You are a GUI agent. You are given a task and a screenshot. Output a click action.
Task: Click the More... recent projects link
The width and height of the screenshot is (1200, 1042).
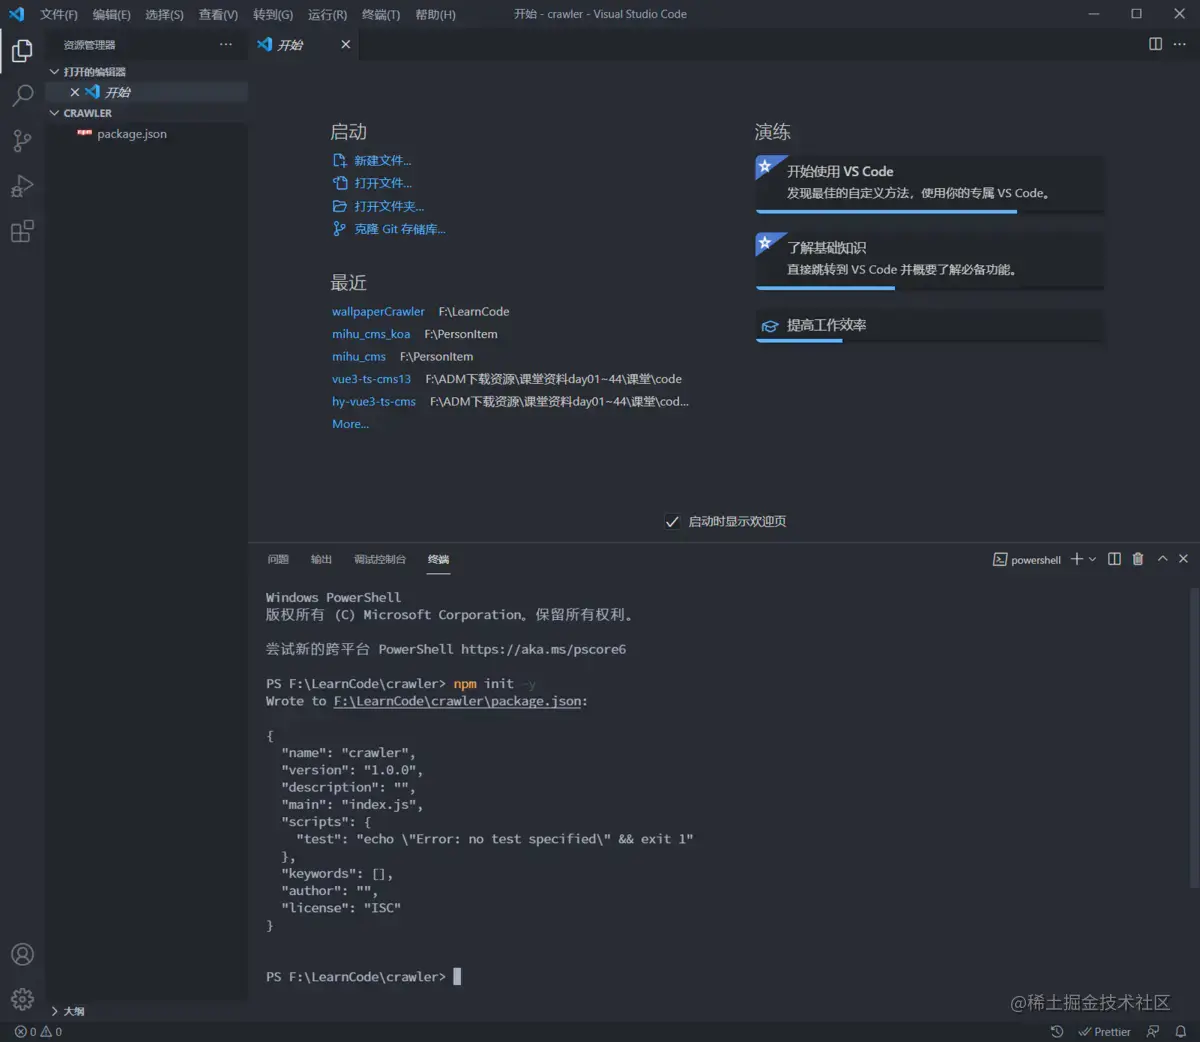tap(350, 424)
